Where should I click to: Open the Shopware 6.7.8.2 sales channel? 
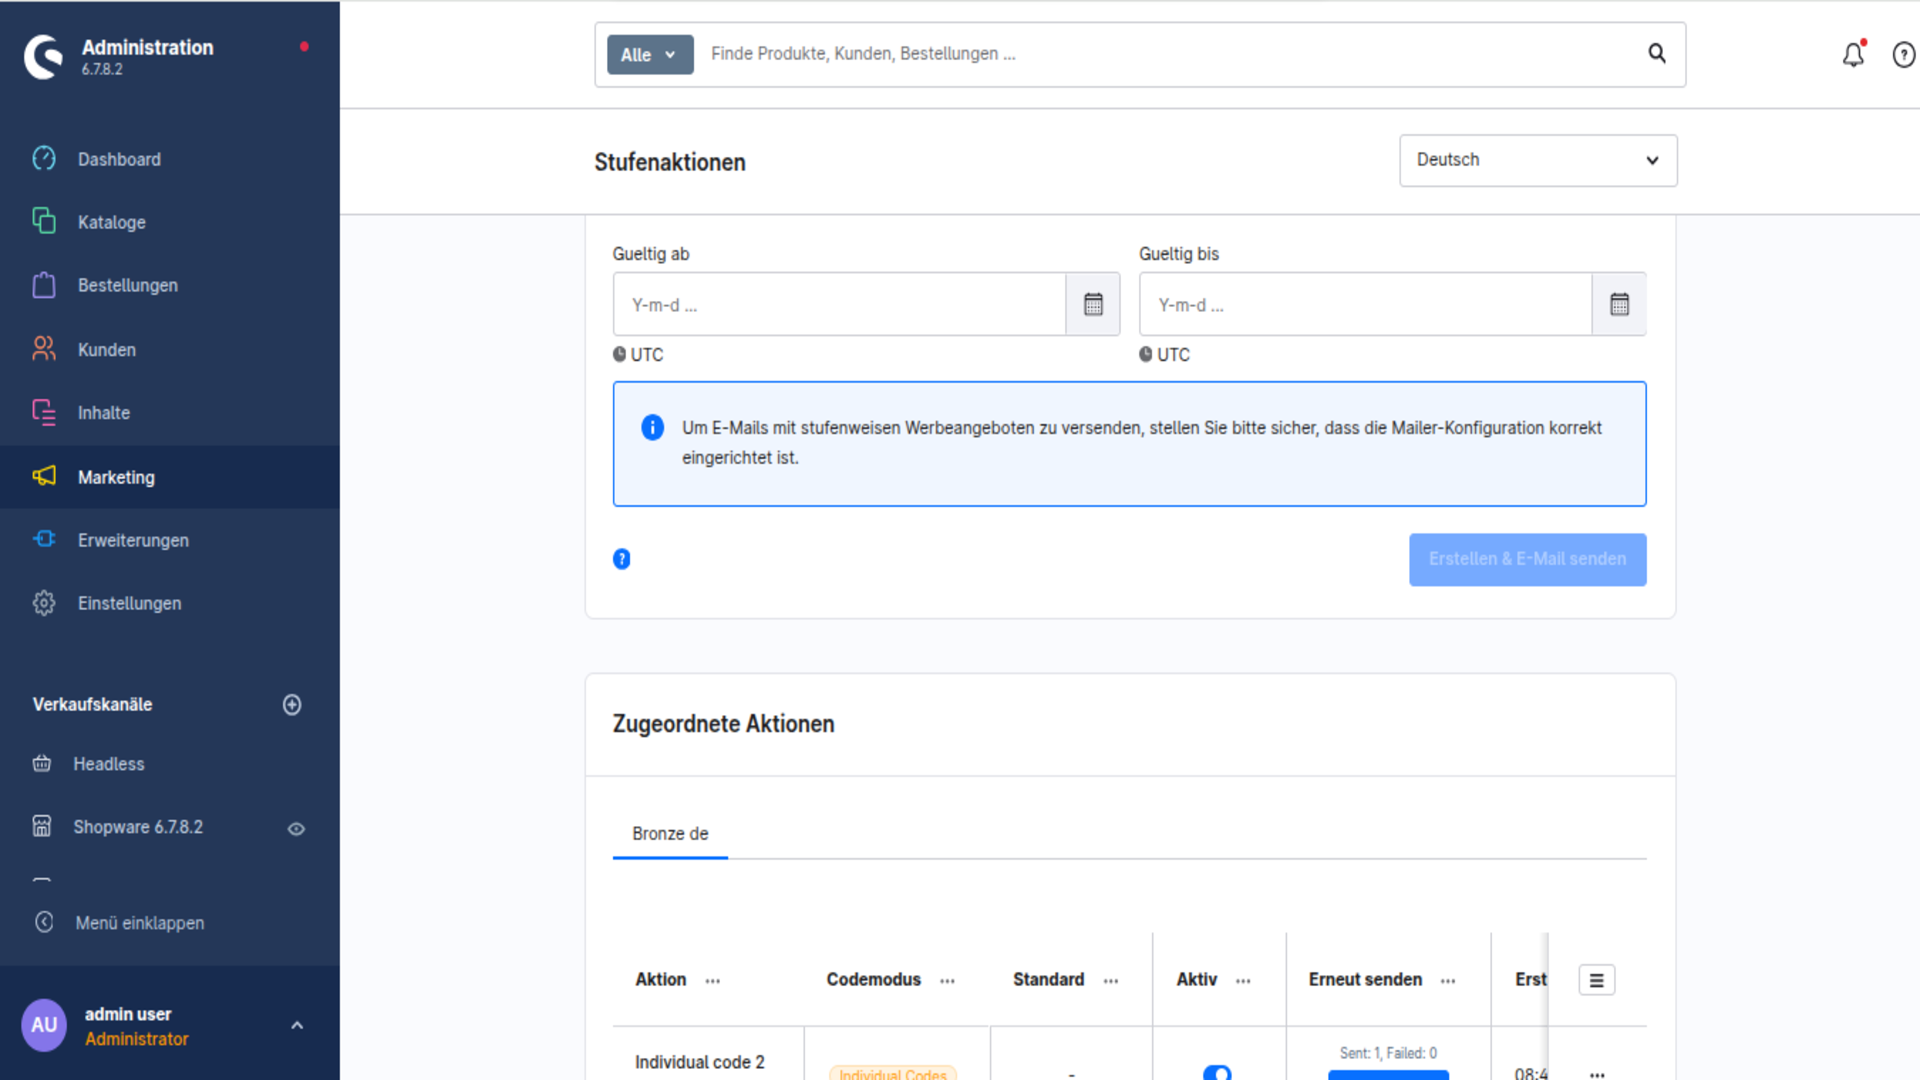[x=138, y=827]
